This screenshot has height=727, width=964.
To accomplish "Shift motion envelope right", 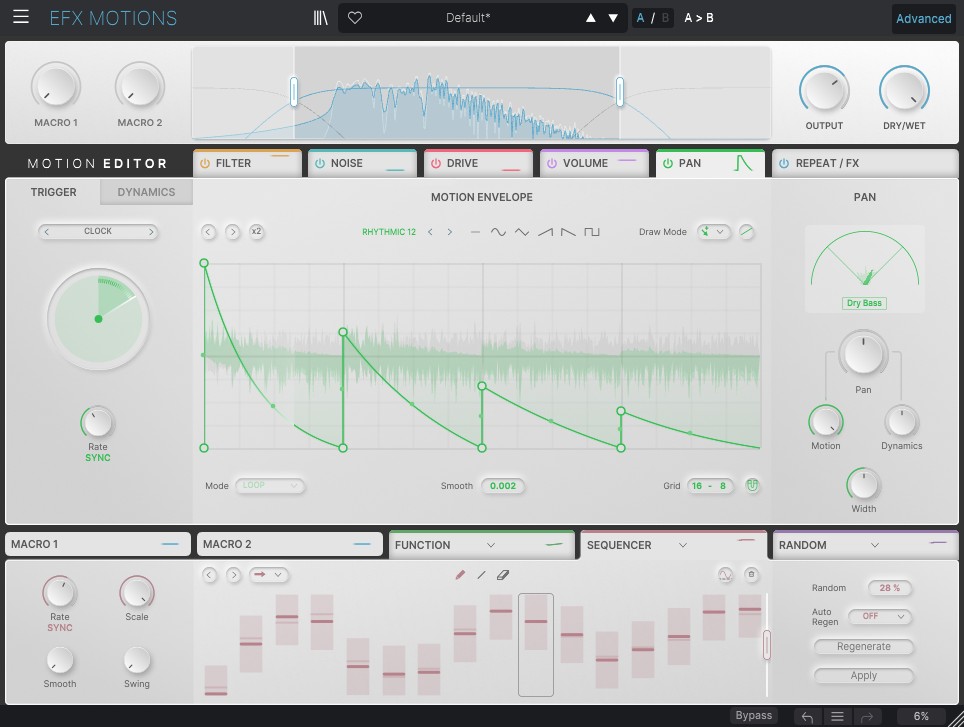I will 232,232.
